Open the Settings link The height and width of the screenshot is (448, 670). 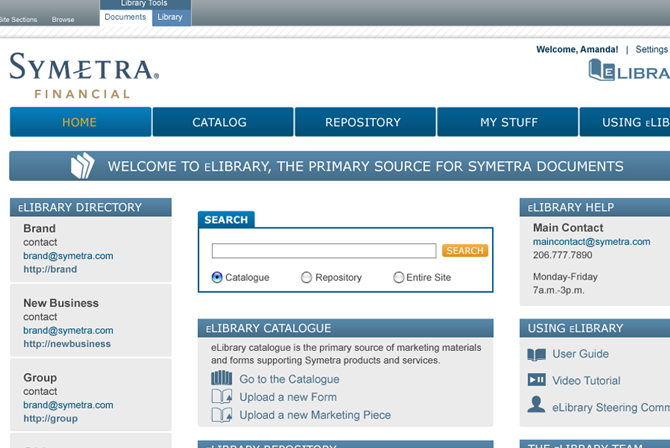click(651, 50)
